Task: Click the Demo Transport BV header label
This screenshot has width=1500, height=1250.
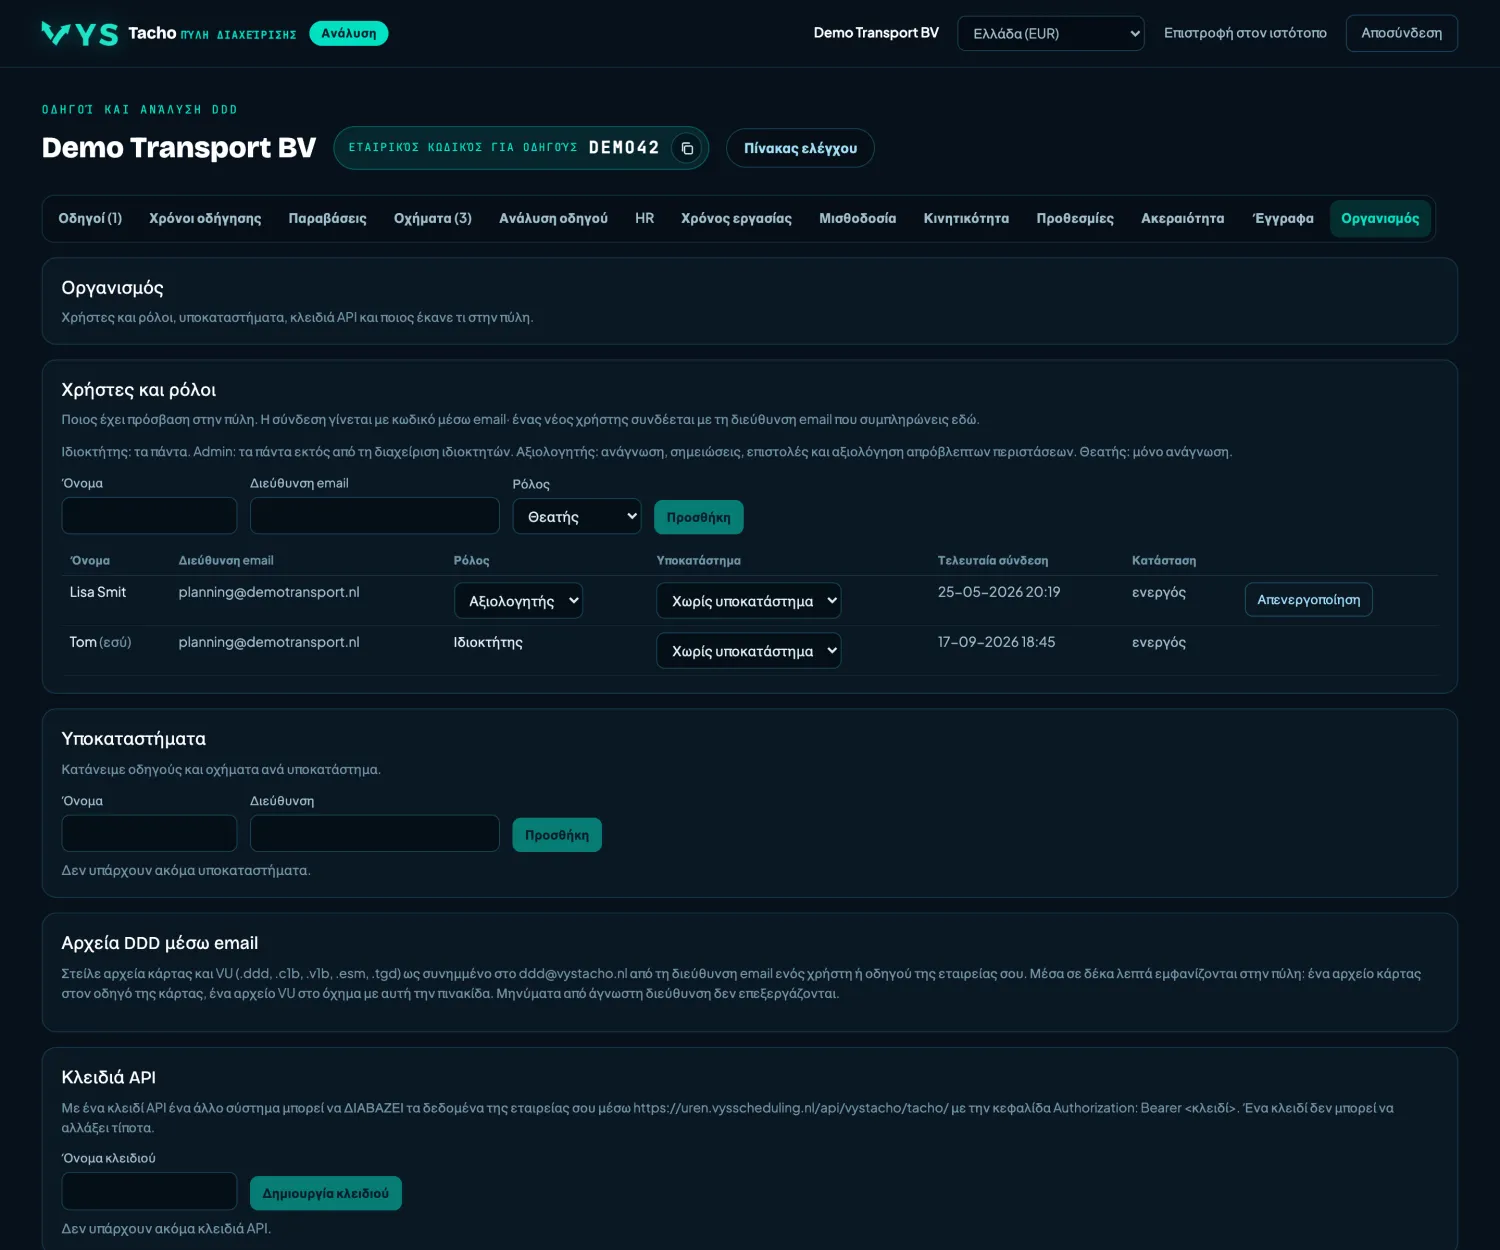Action: [876, 33]
